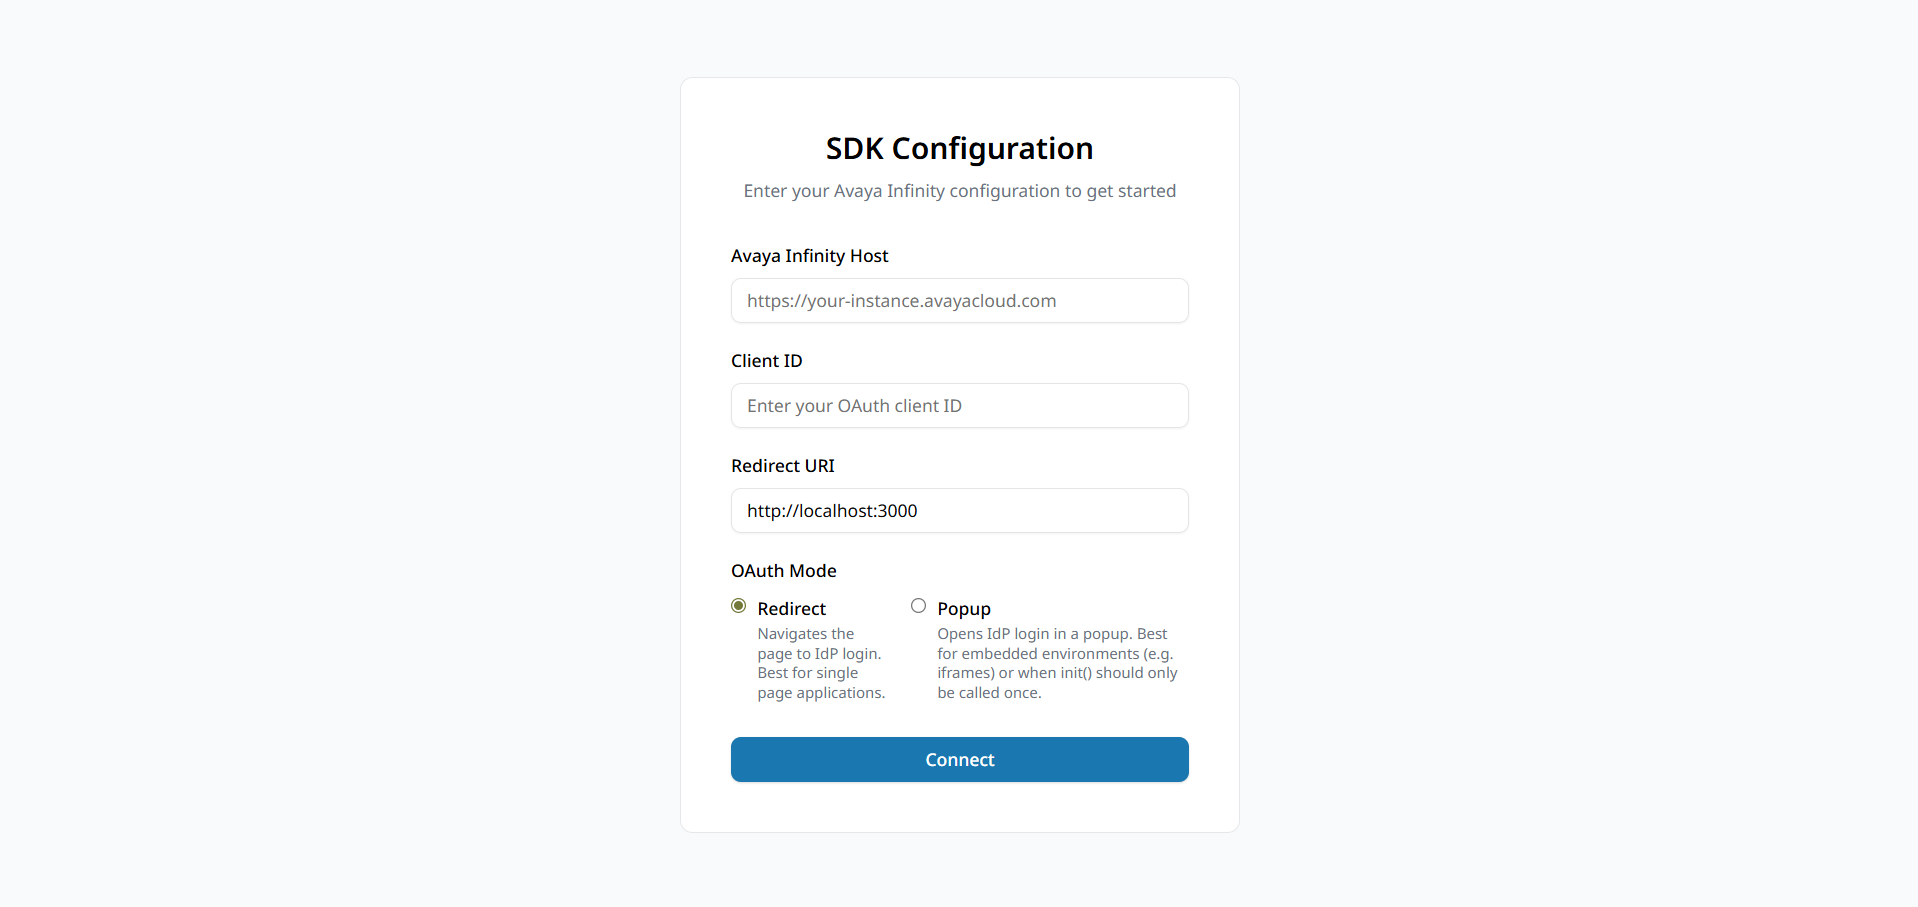Select the Redirect OAuth mode radio button
Viewport: 1918px width, 907px height.
click(x=739, y=606)
